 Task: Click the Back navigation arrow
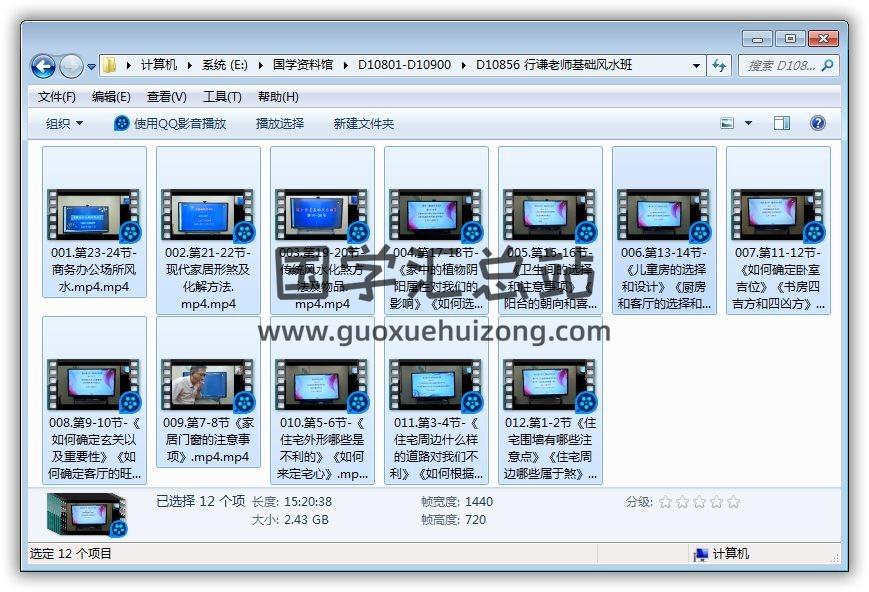[x=43, y=66]
